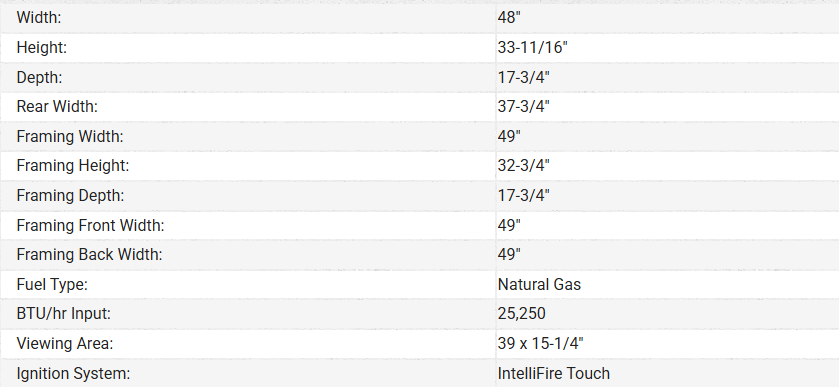839x387 pixels.
Task: Select the Natural Gas value
Action: [x=539, y=284]
